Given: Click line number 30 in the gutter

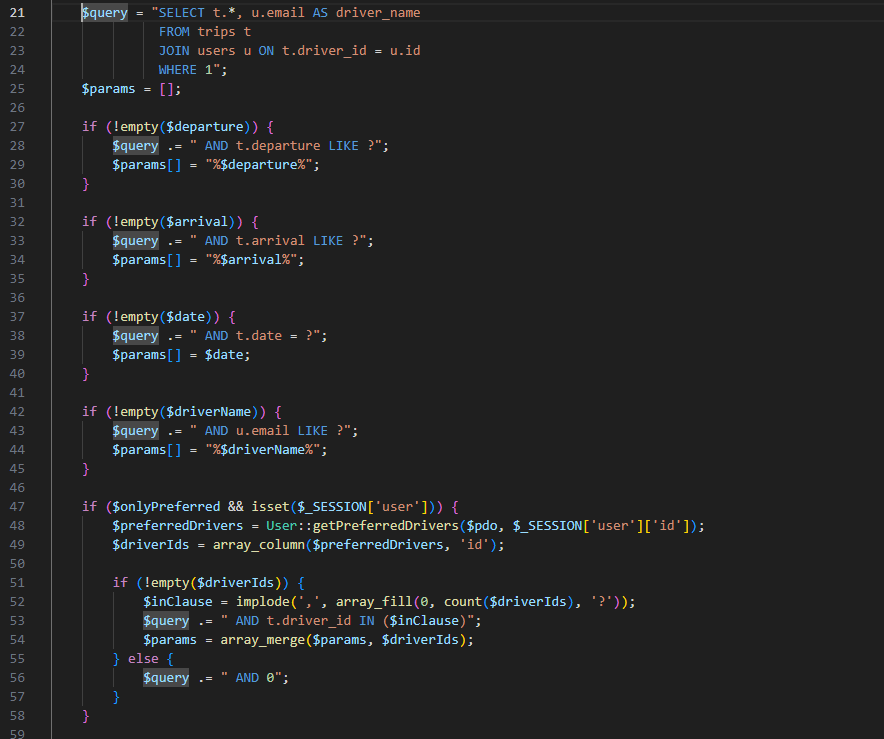Looking at the screenshot, I should click(x=17, y=184).
